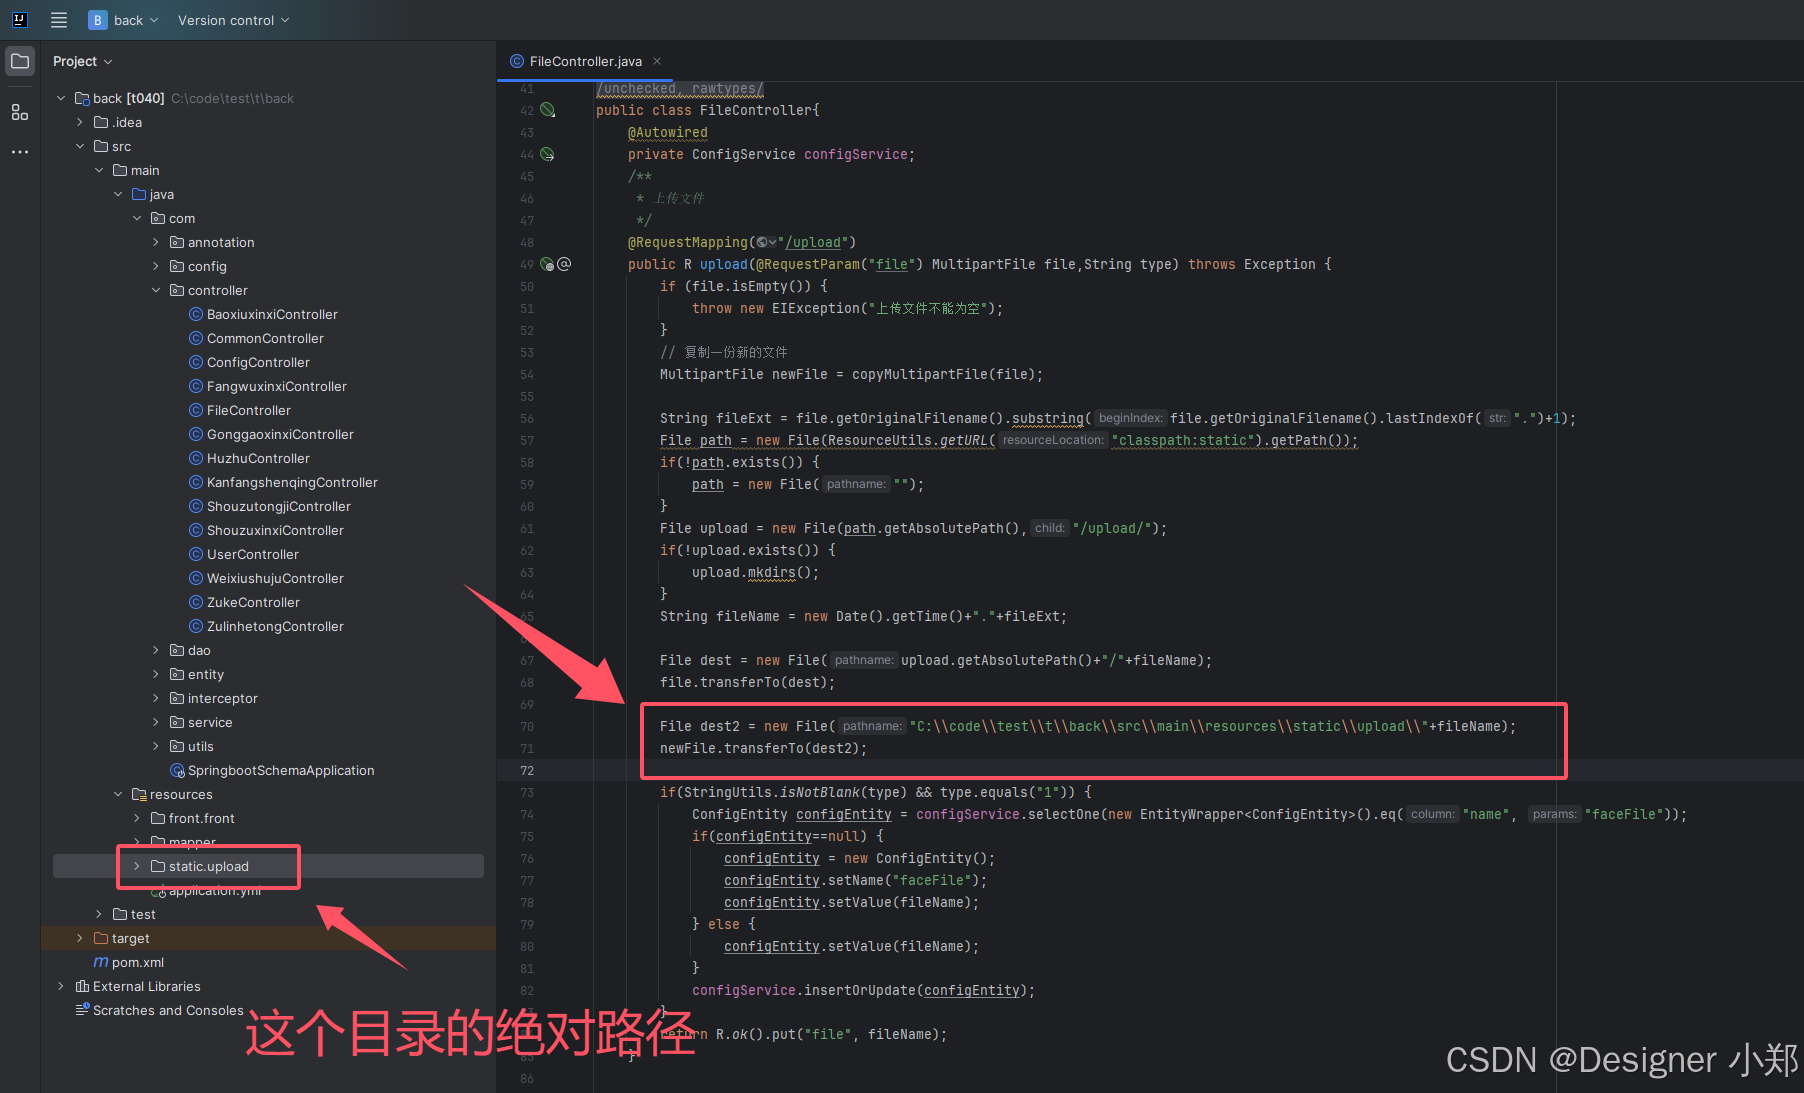Click line number 56 in gutter
The width and height of the screenshot is (1804, 1093).
pos(527,418)
